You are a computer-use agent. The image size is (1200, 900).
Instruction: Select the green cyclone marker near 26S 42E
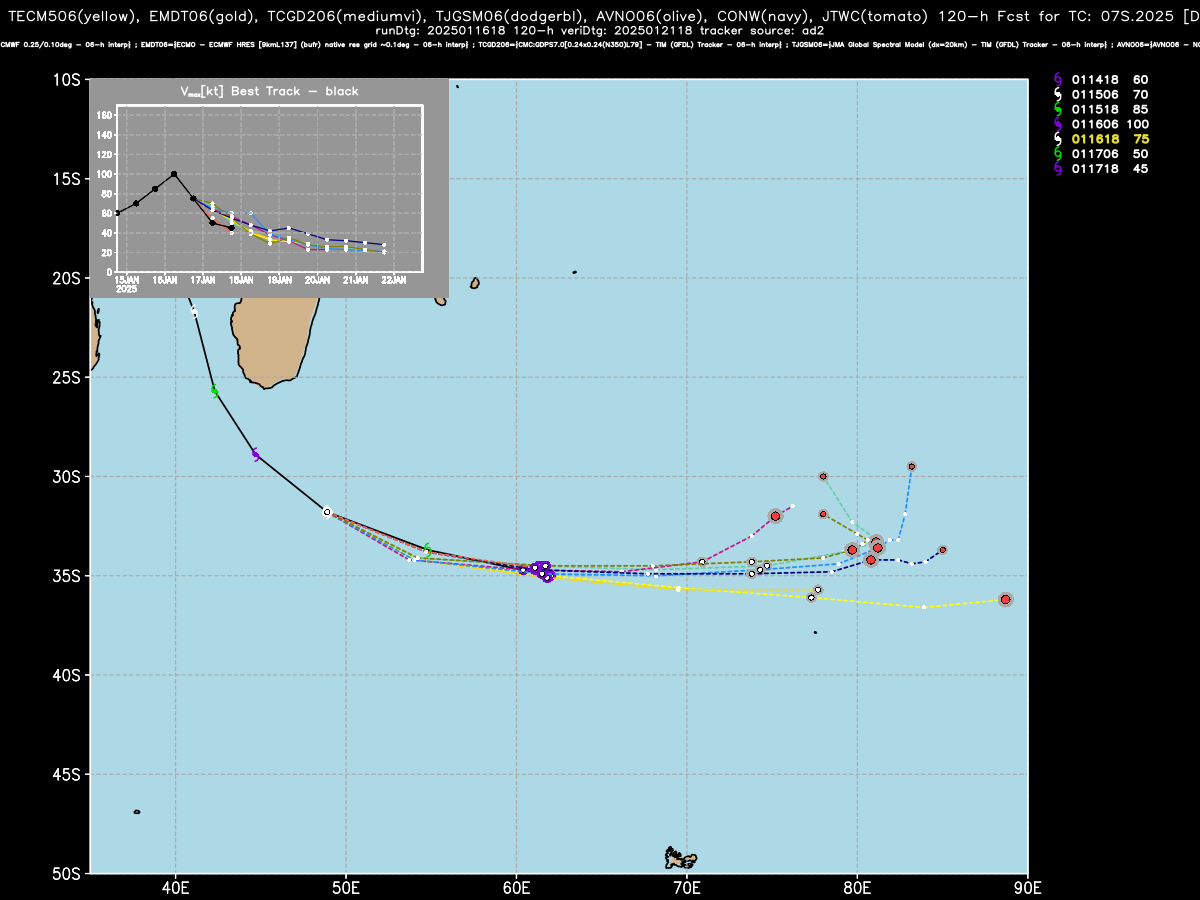[214, 391]
